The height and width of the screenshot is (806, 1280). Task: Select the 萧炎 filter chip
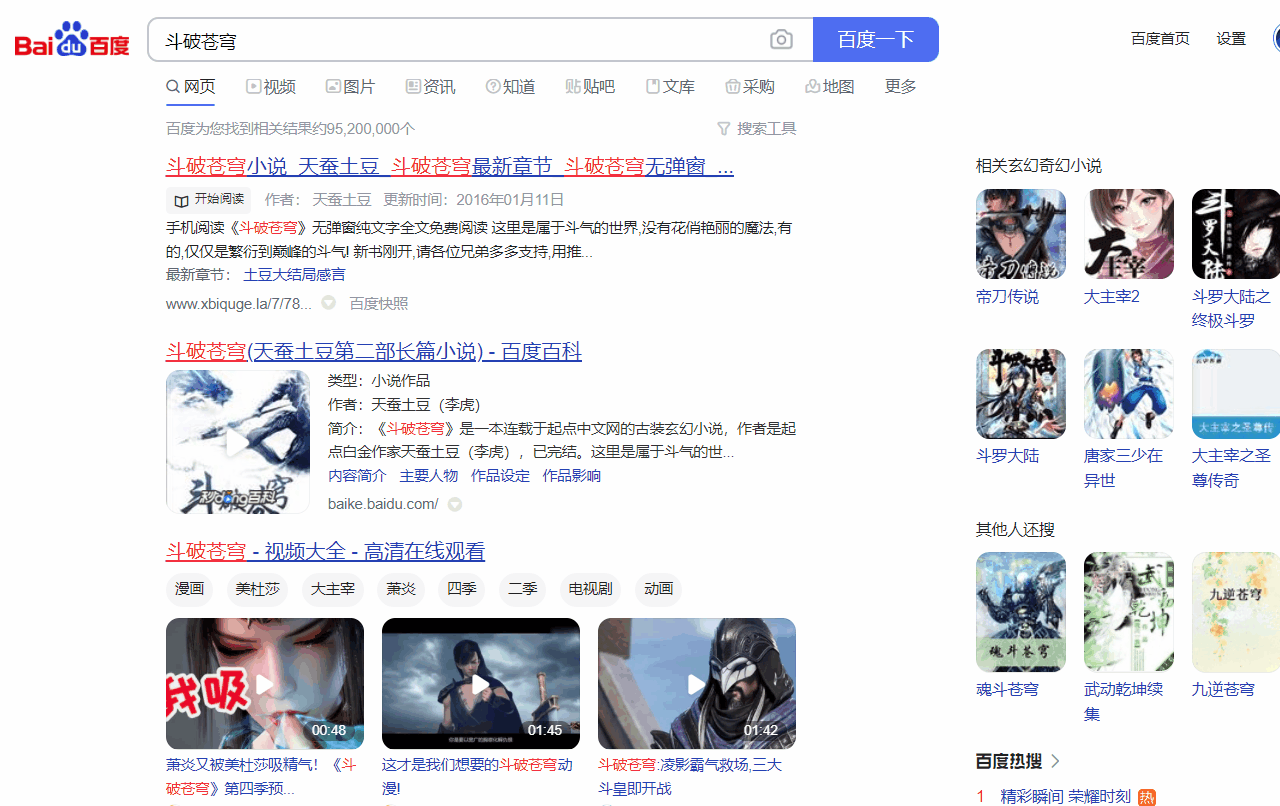(401, 589)
